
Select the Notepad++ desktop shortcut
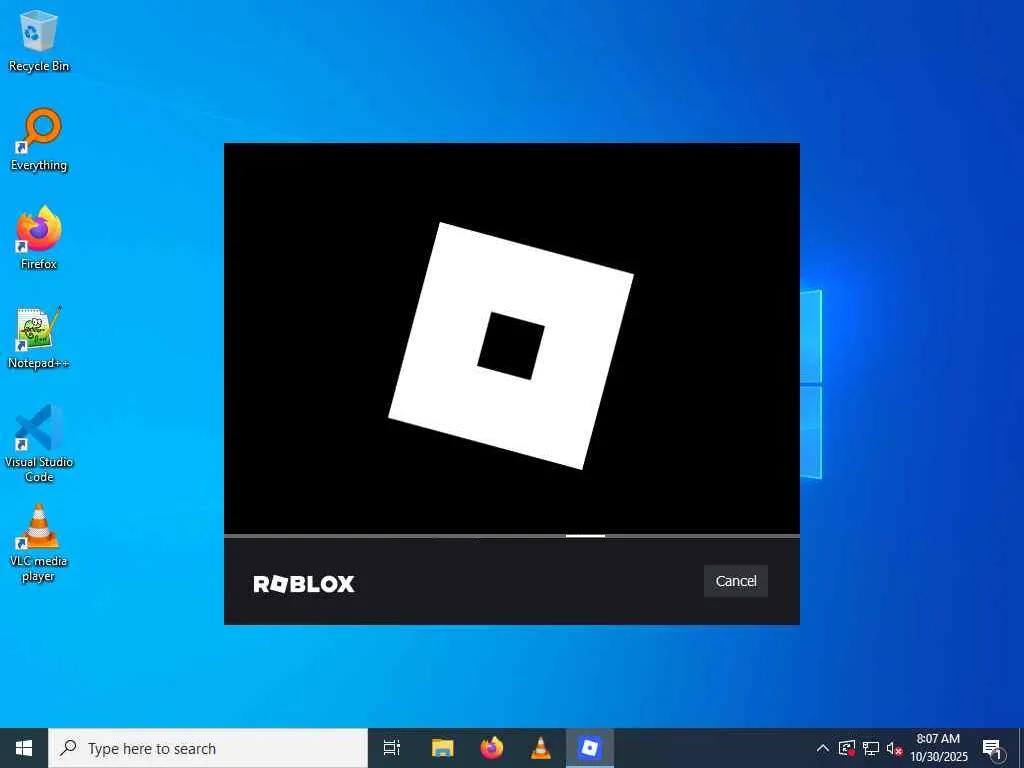[x=39, y=338]
